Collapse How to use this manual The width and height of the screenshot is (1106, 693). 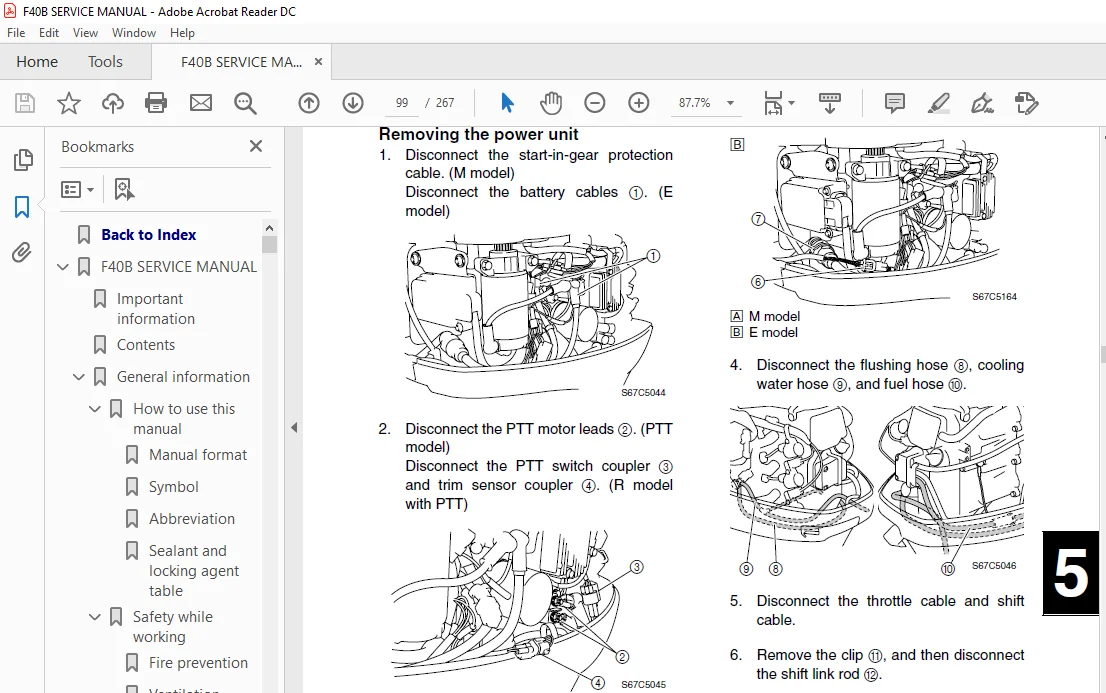[x=95, y=409]
